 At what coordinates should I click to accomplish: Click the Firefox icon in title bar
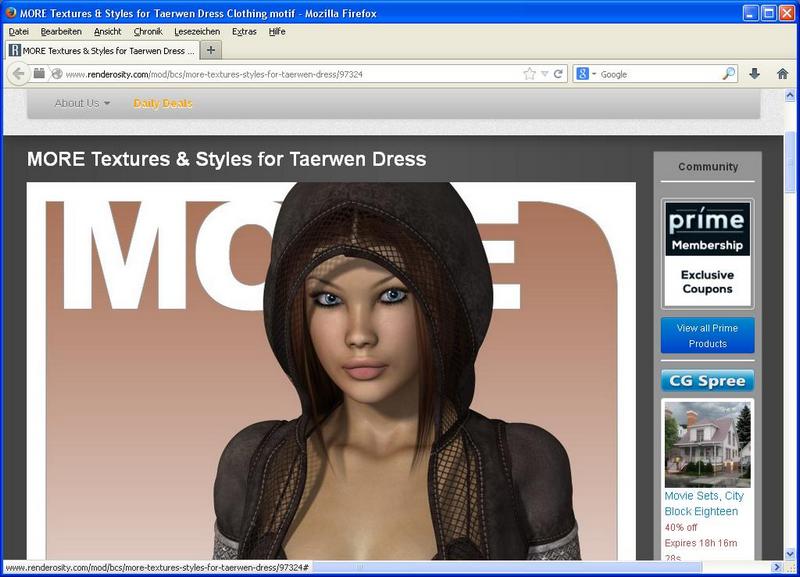point(11,13)
